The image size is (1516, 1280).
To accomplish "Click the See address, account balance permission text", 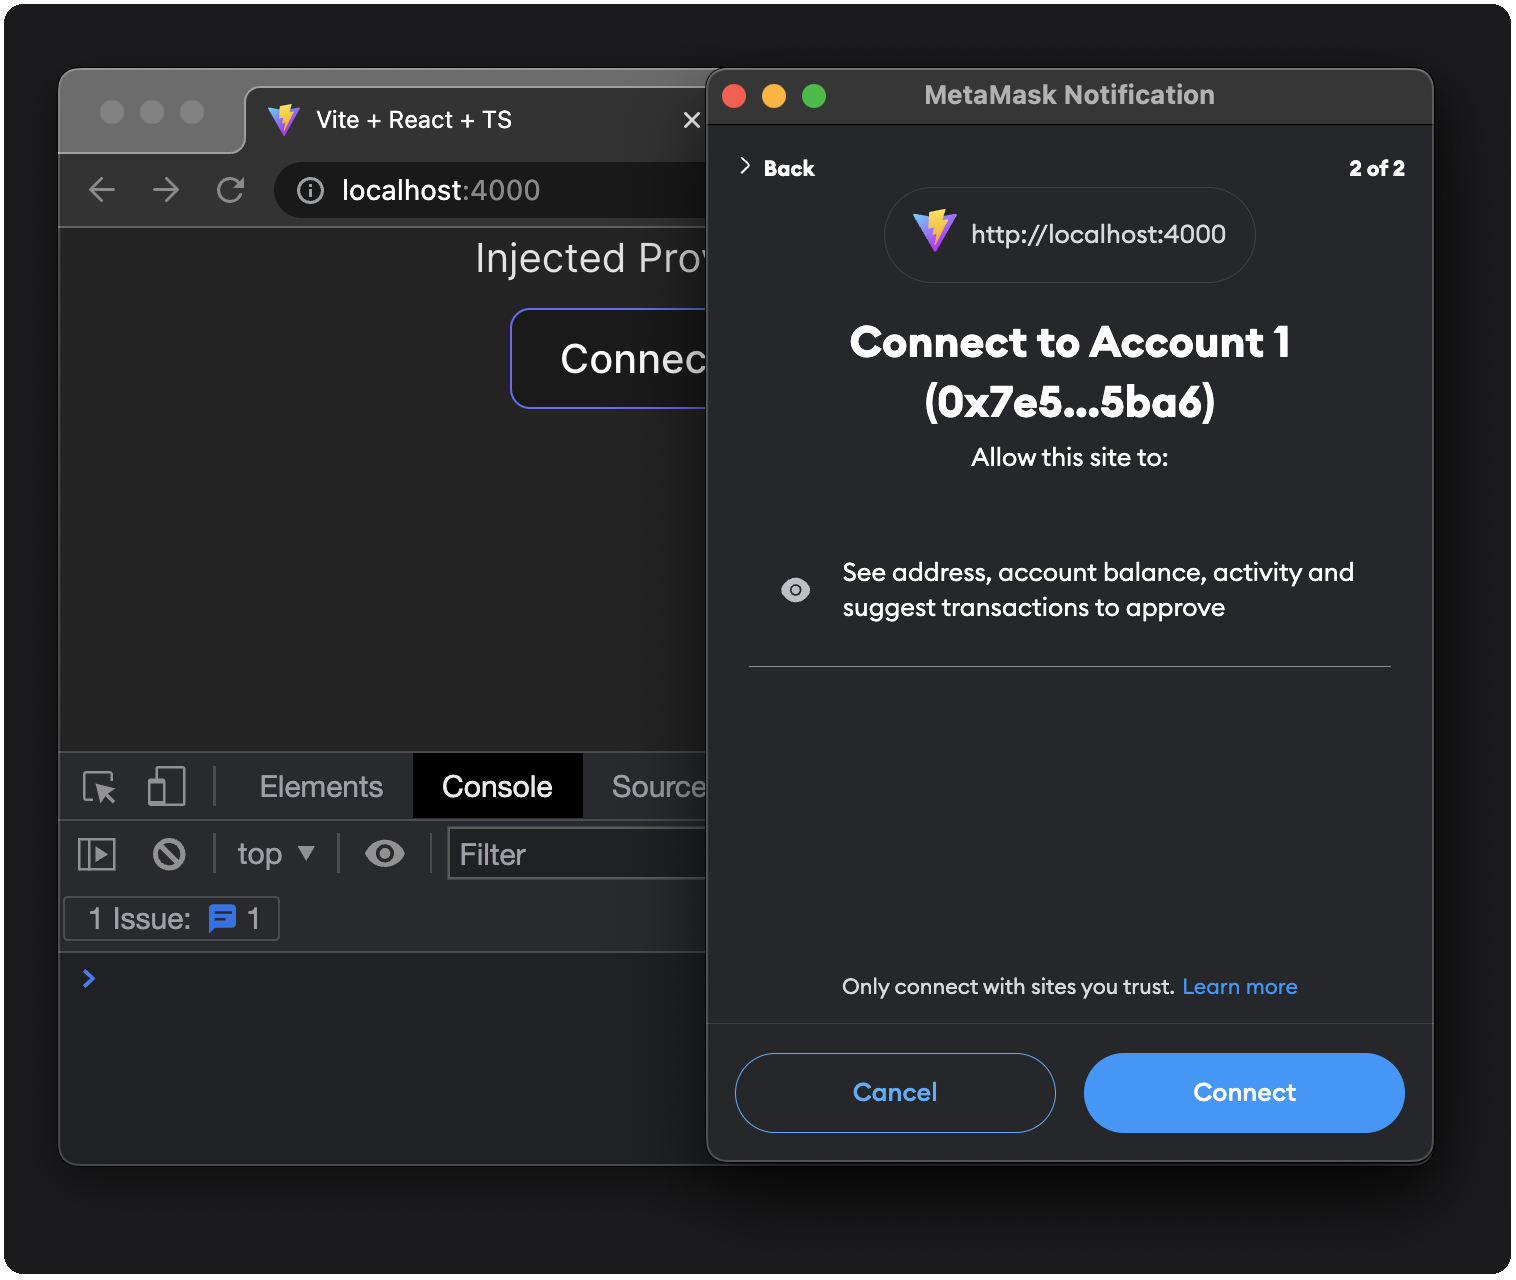I will pyautogui.click(x=1098, y=590).
